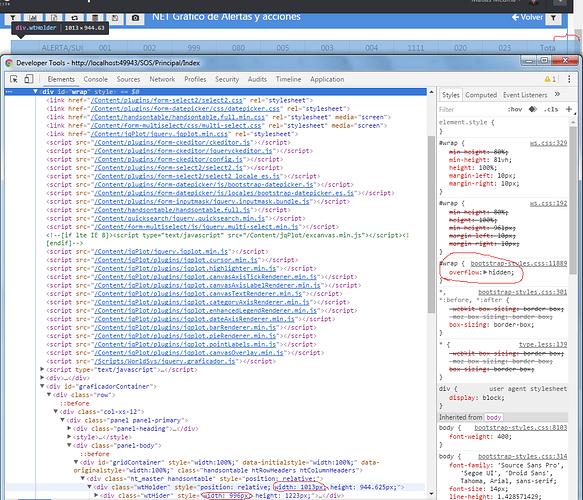Click the warning count indicator

(x=550, y=79)
